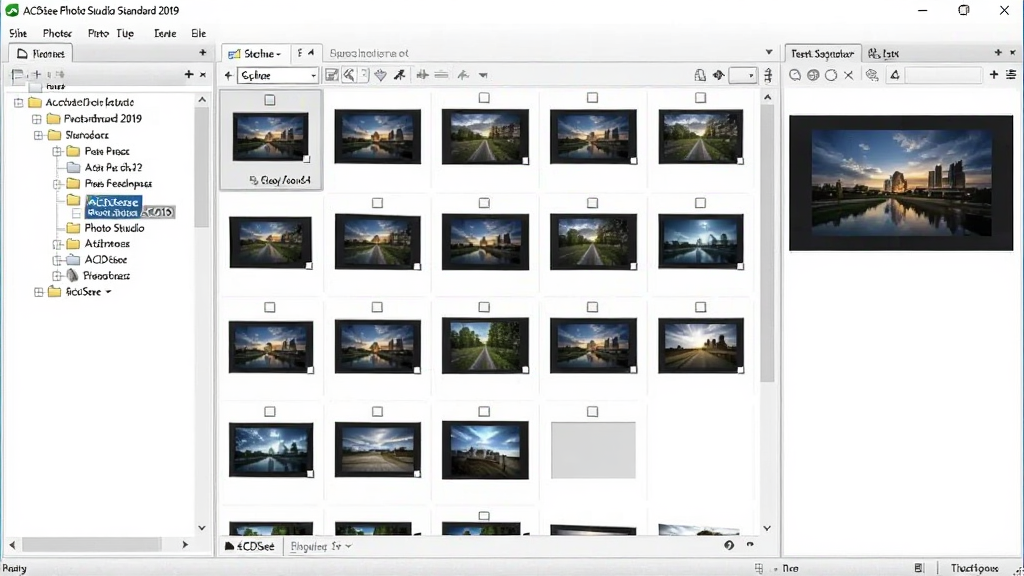Viewport: 1024px width, 576px height.
Task: Open the dropdown arrow at the address bar's right end
Action: tap(769, 52)
